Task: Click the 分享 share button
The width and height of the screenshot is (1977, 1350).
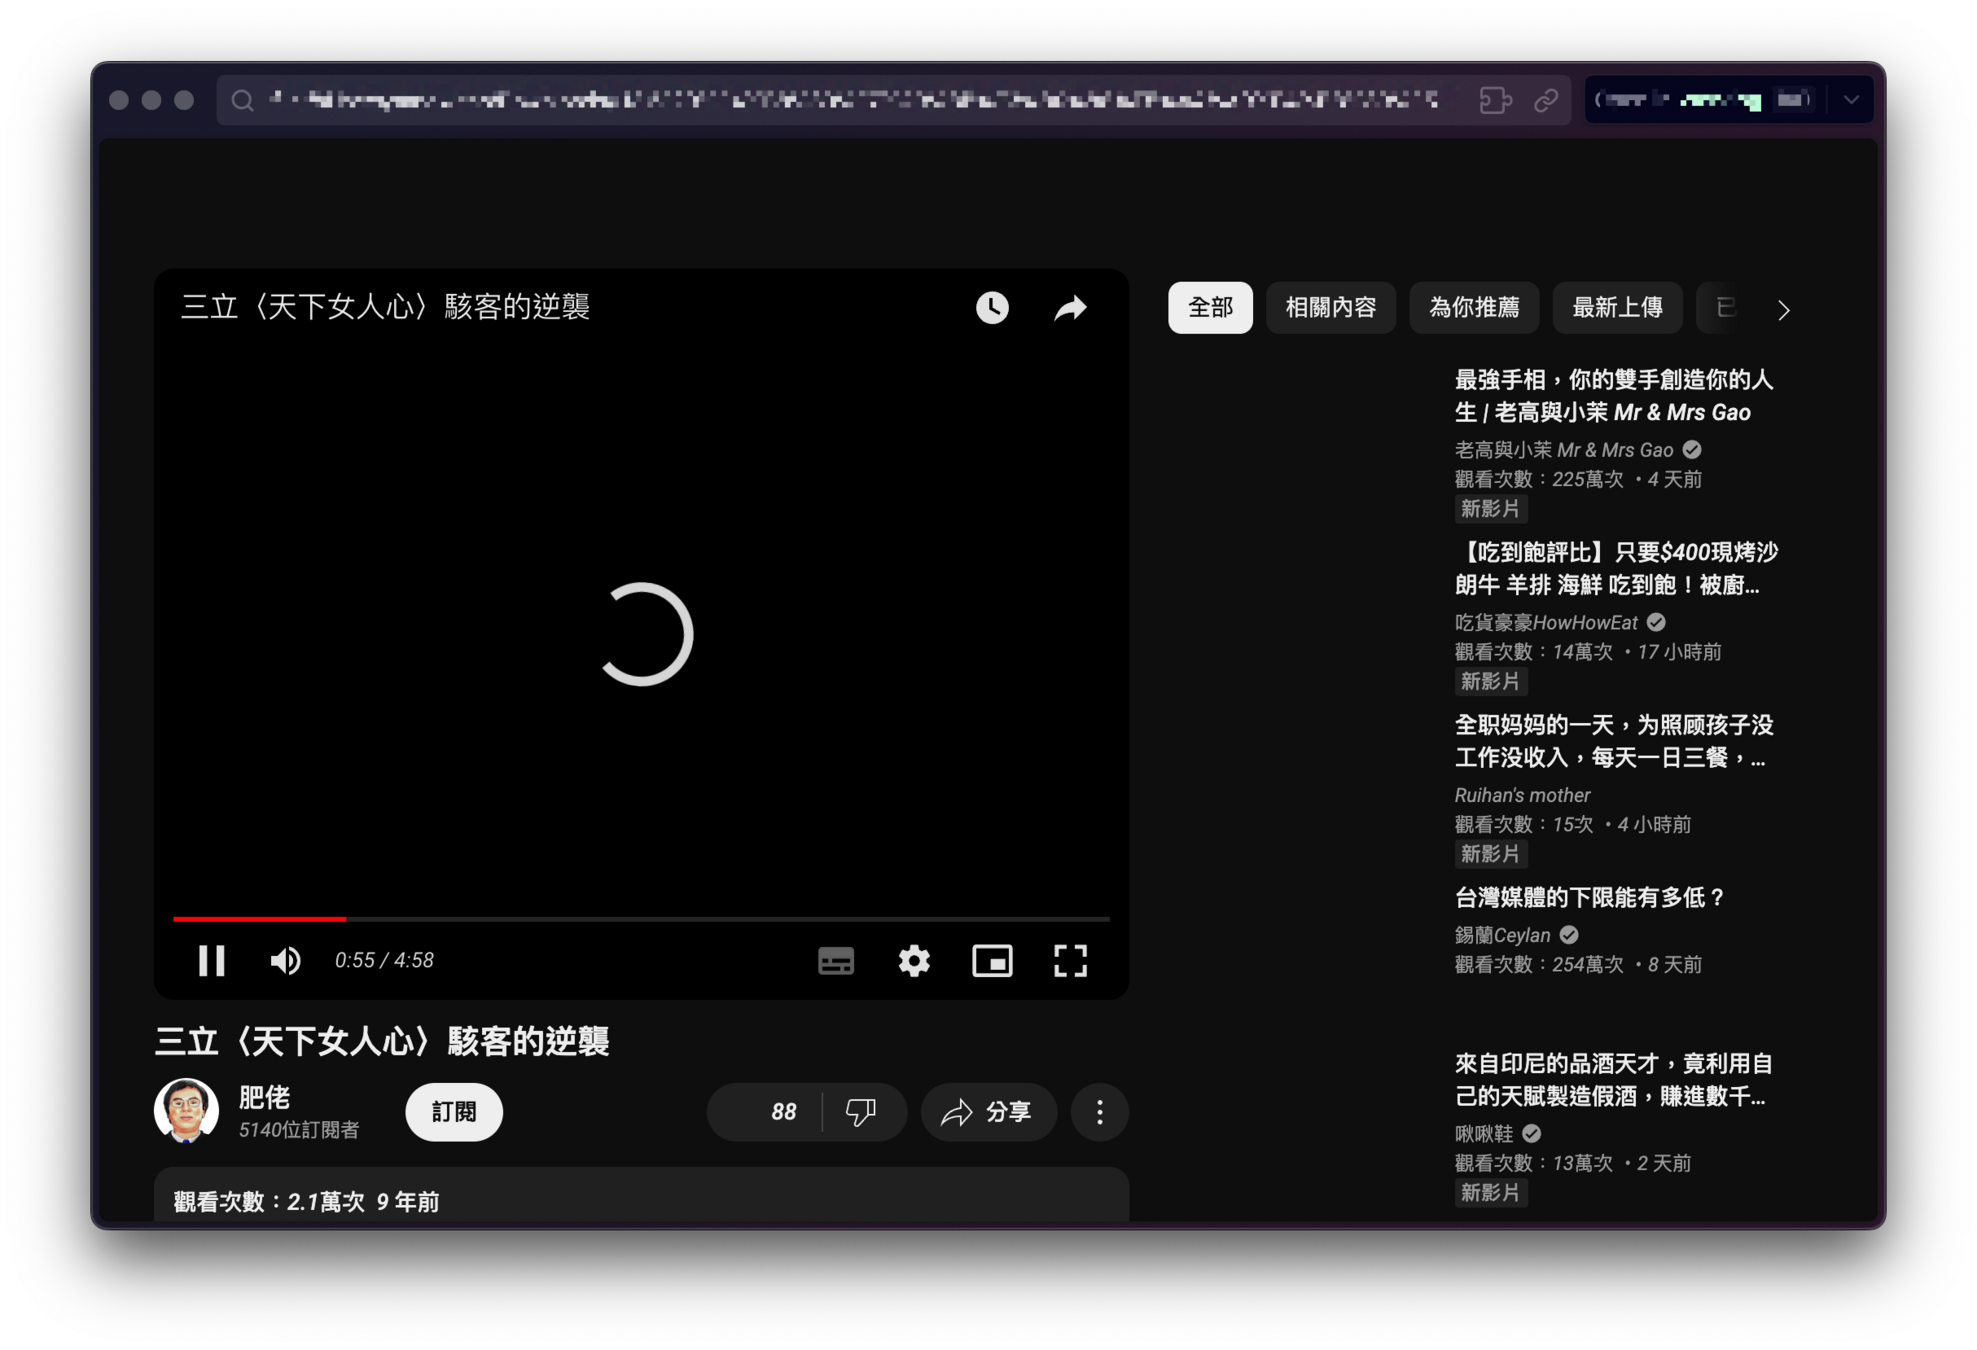Action: 988,1112
